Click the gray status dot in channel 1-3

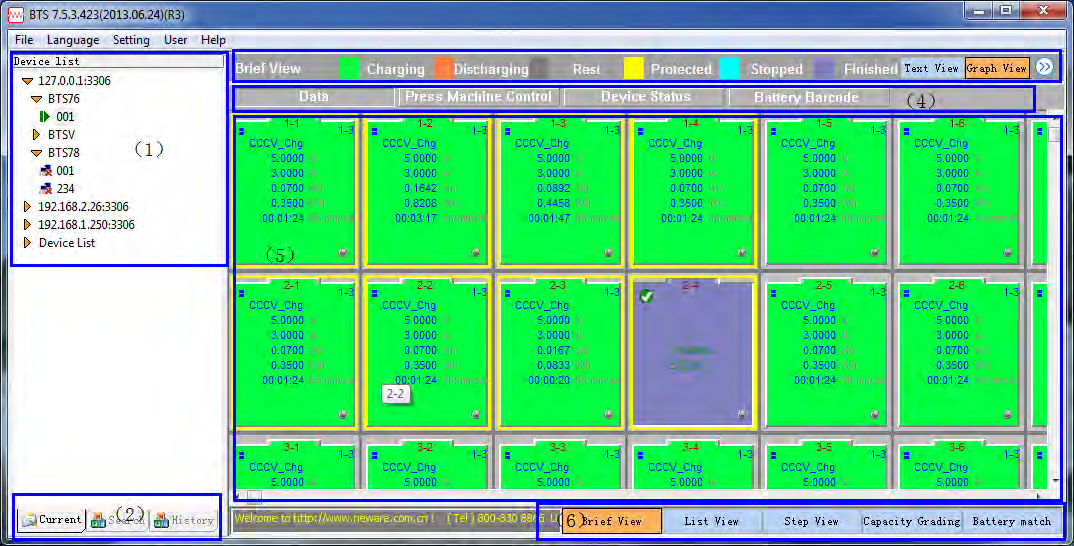pos(608,253)
